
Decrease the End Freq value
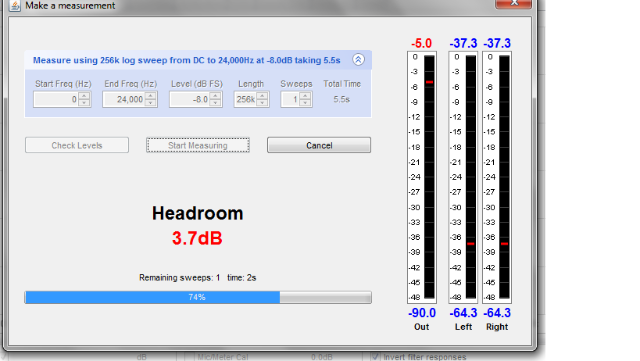150,103
